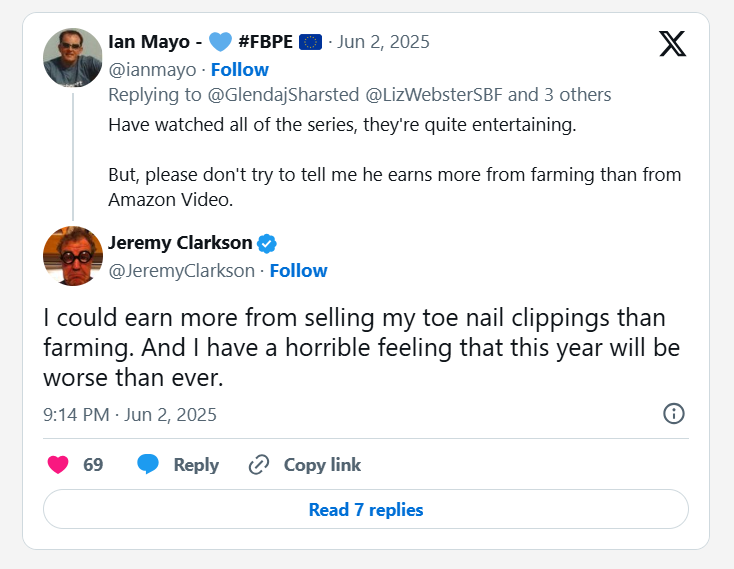Open the @ianmayo handle

coord(151,69)
